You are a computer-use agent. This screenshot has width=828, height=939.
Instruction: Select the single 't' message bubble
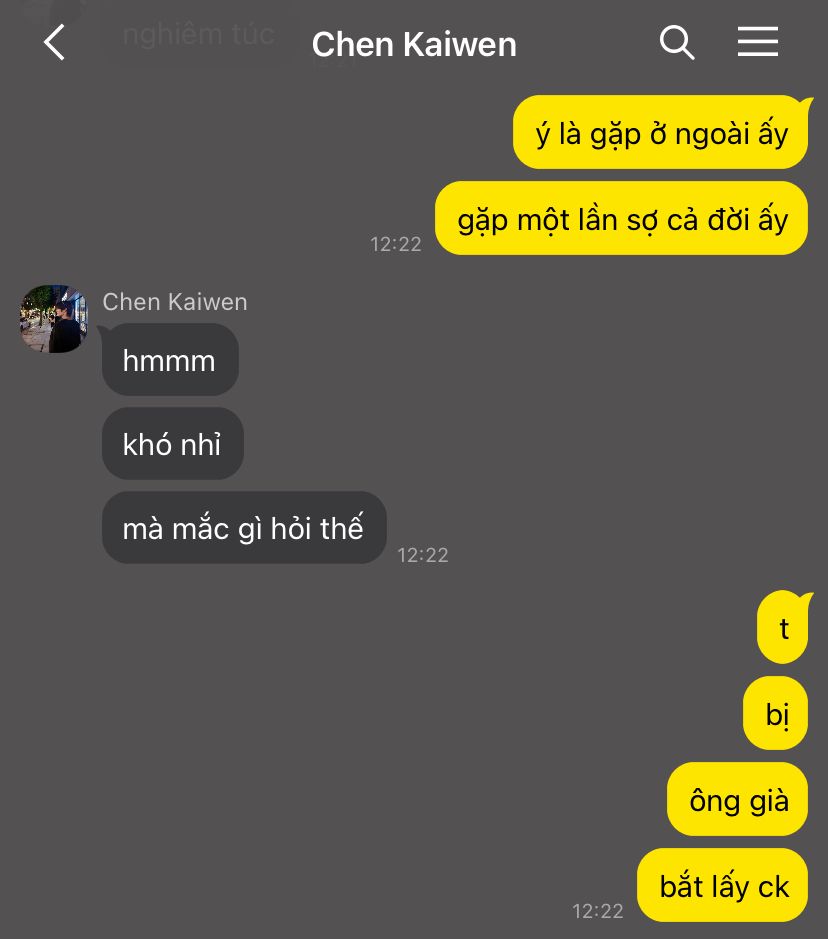pyautogui.click(x=782, y=628)
